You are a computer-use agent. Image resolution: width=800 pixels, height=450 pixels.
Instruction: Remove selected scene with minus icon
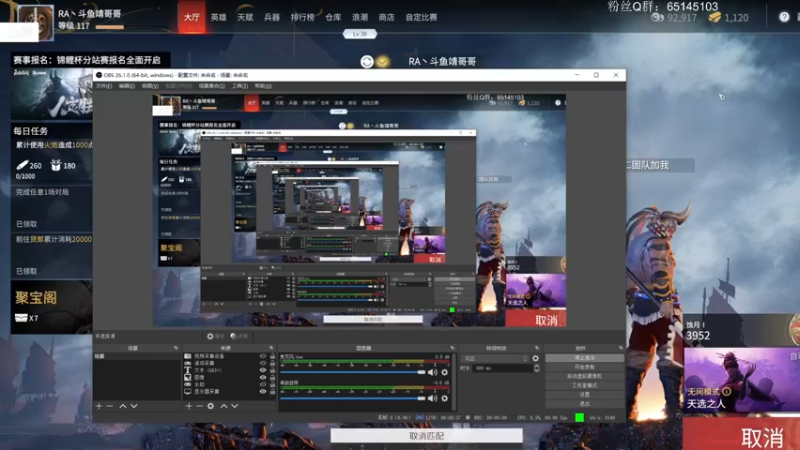tap(109, 406)
